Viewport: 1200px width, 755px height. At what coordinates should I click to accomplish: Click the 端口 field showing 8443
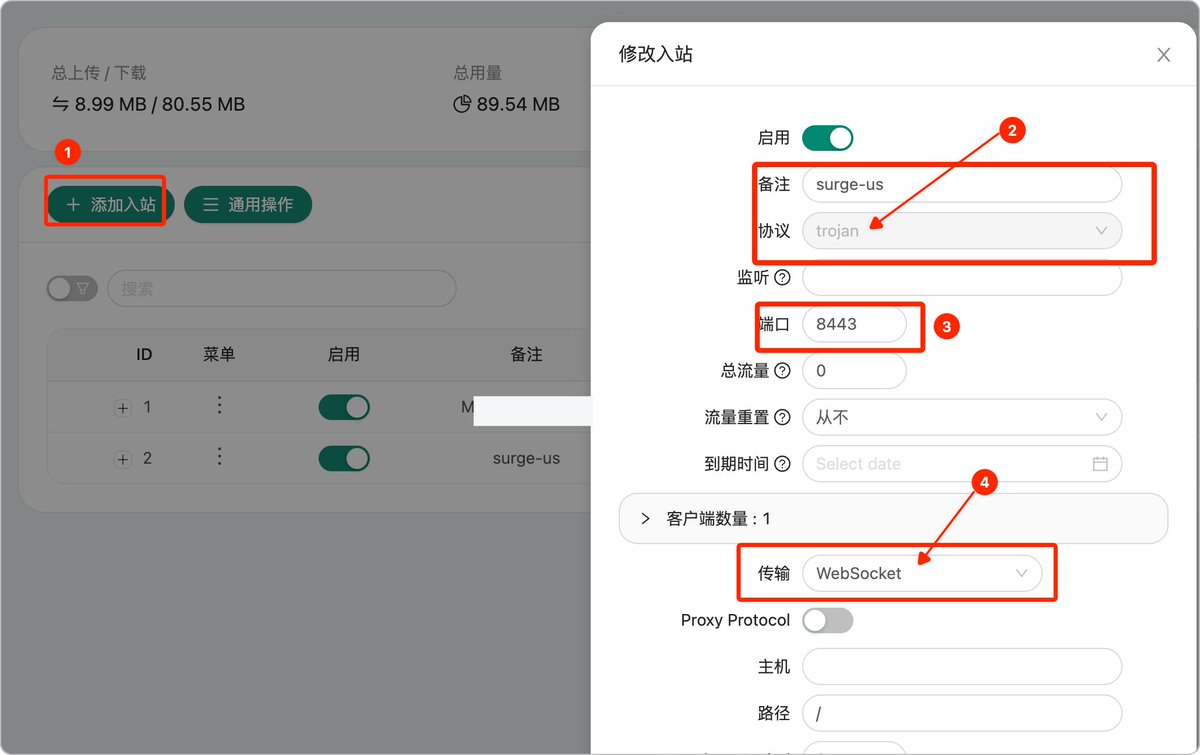coord(854,324)
